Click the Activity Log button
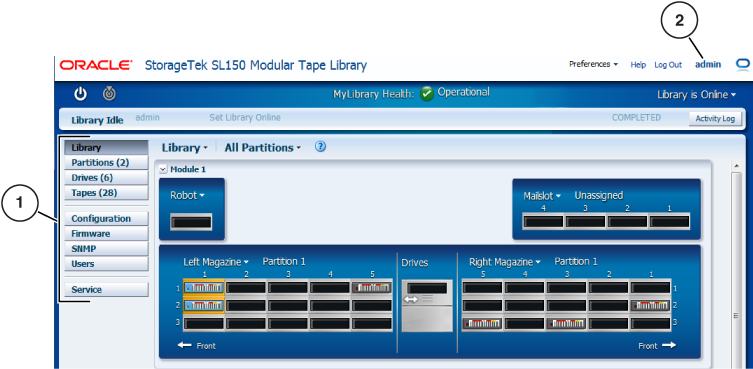This screenshot has height=369, width=753. tap(715, 119)
